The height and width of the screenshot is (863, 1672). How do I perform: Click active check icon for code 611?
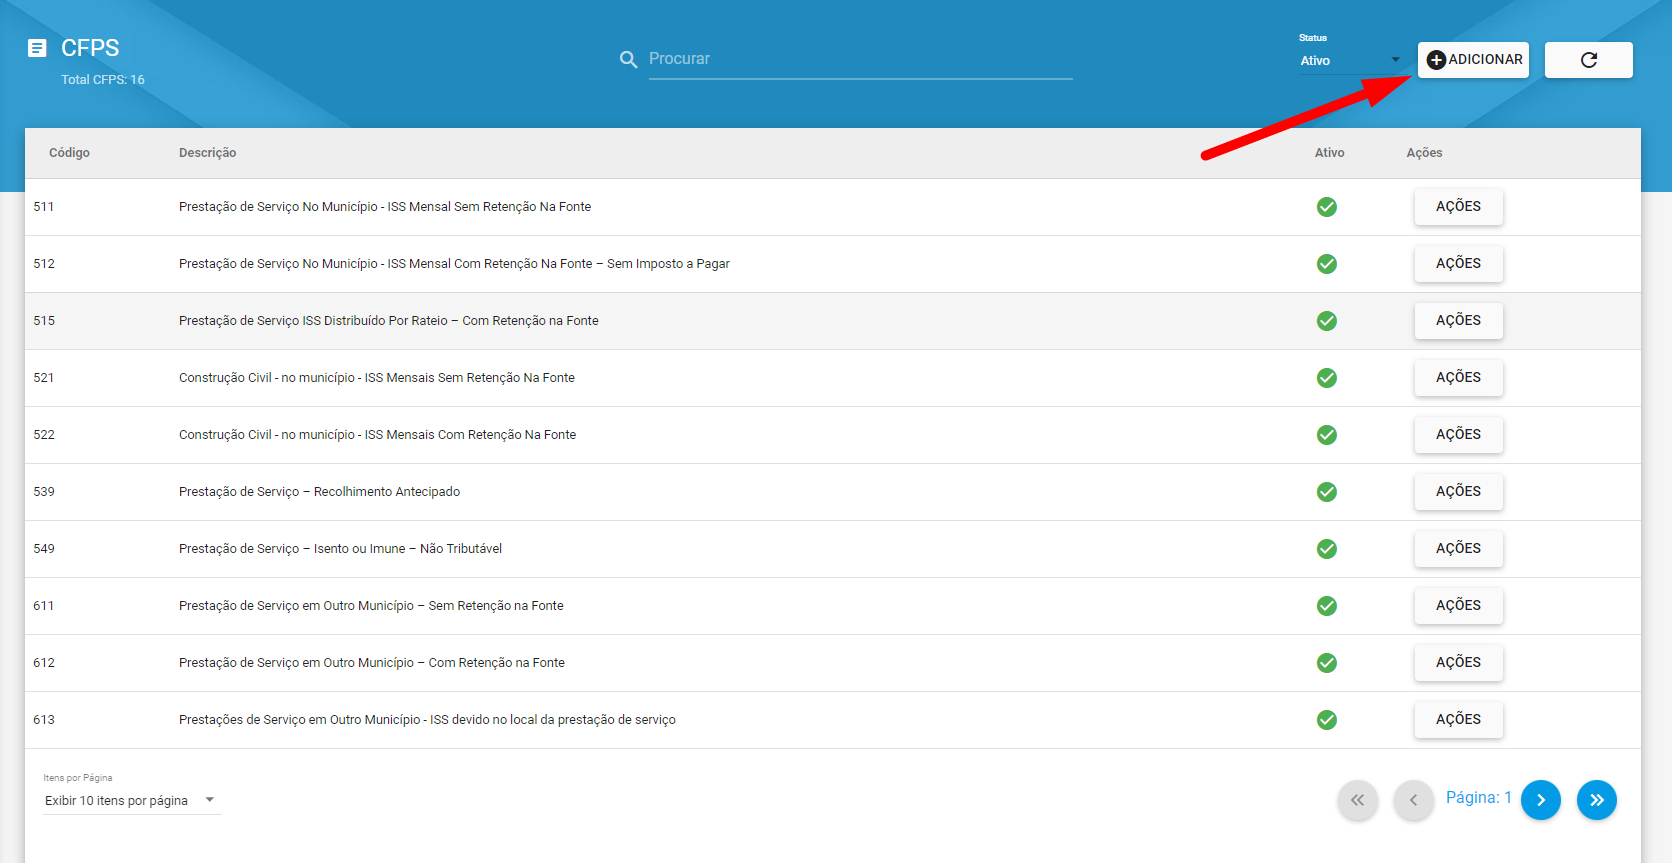(1327, 606)
